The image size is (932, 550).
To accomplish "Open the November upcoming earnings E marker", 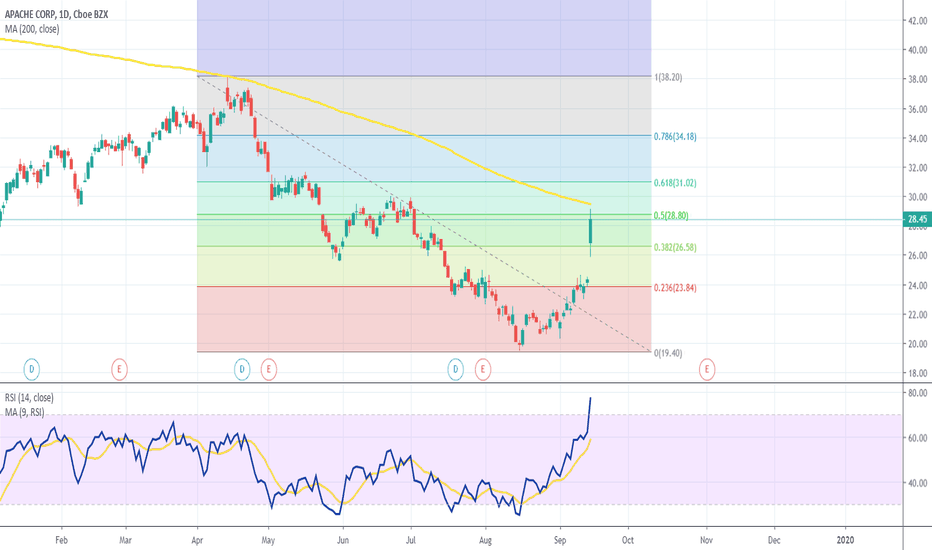I will [x=707, y=369].
